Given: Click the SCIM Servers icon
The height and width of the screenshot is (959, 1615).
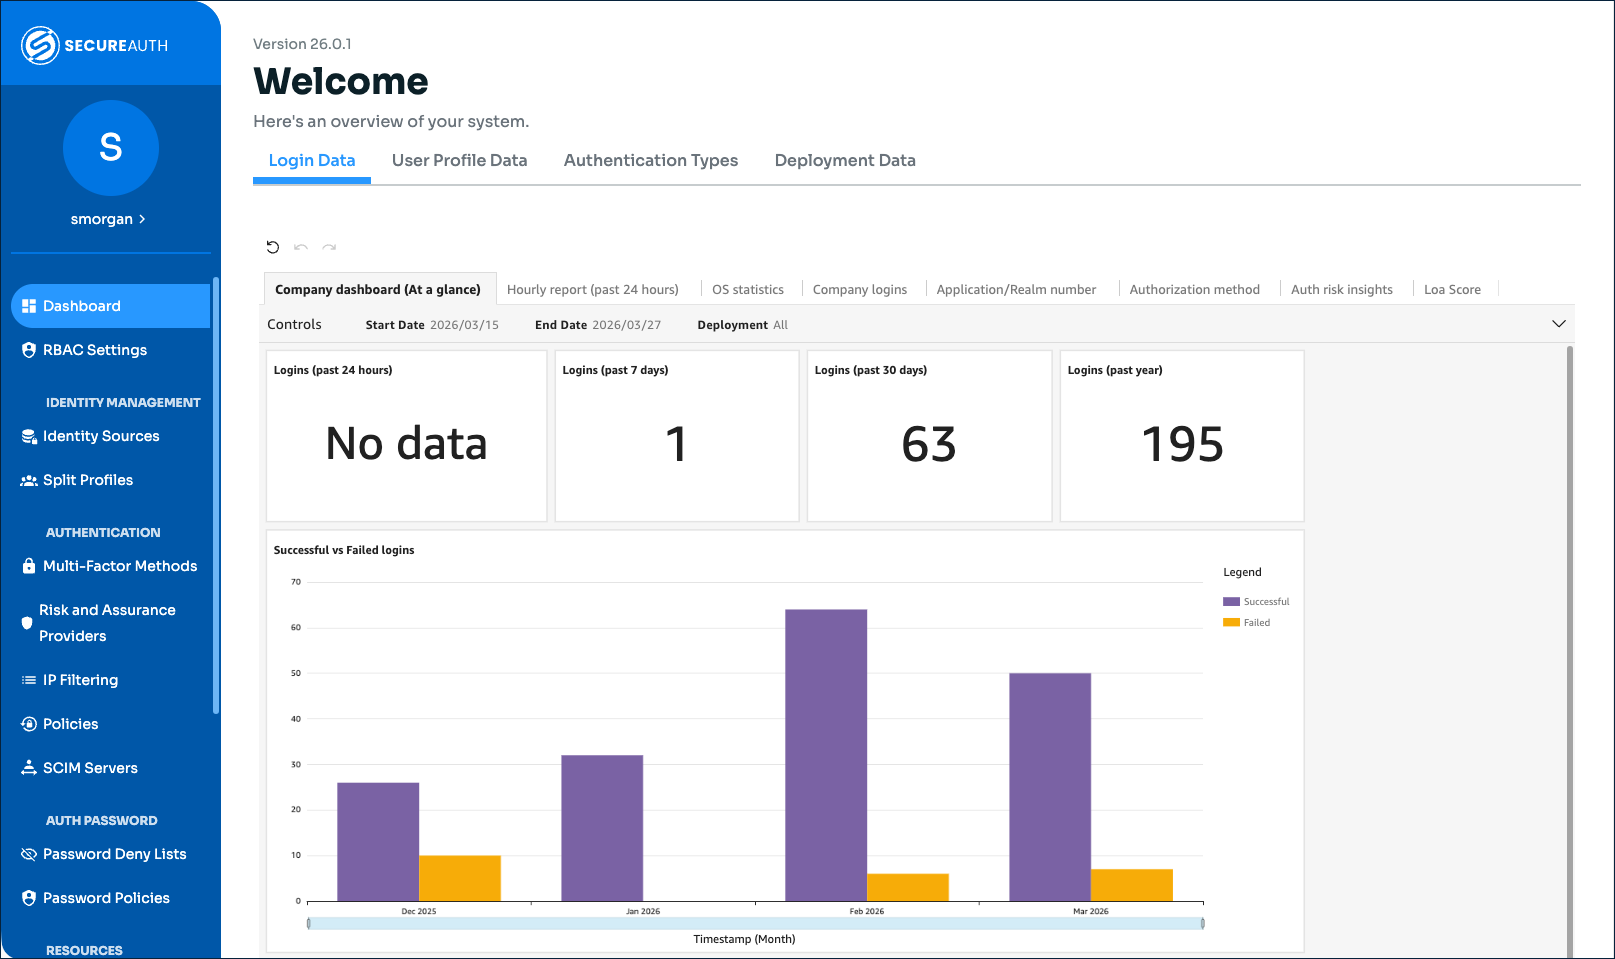Looking at the screenshot, I should tap(27, 767).
